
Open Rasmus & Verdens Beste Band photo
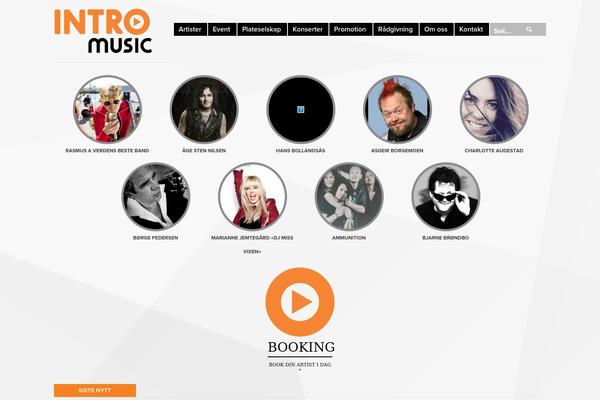(108, 109)
